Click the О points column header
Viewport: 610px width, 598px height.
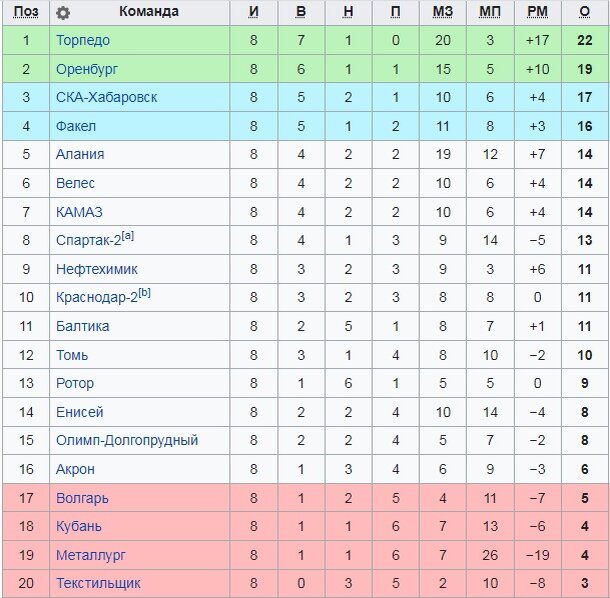tap(585, 12)
